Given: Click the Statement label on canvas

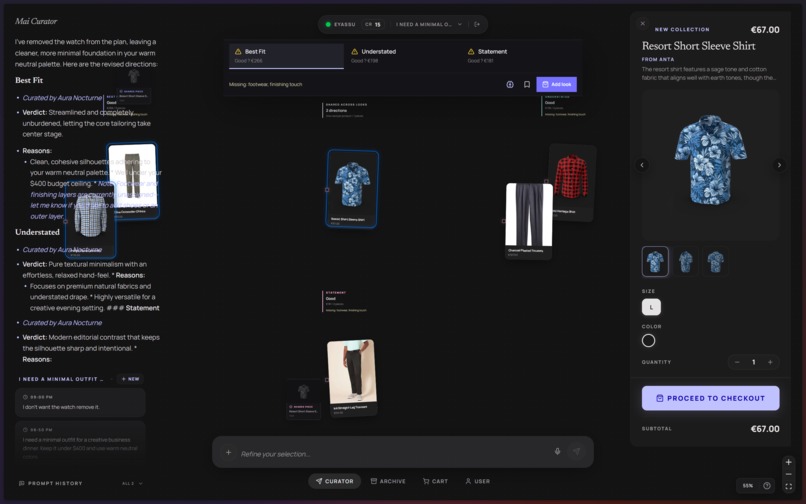Looking at the screenshot, I should [x=336, y=293].
